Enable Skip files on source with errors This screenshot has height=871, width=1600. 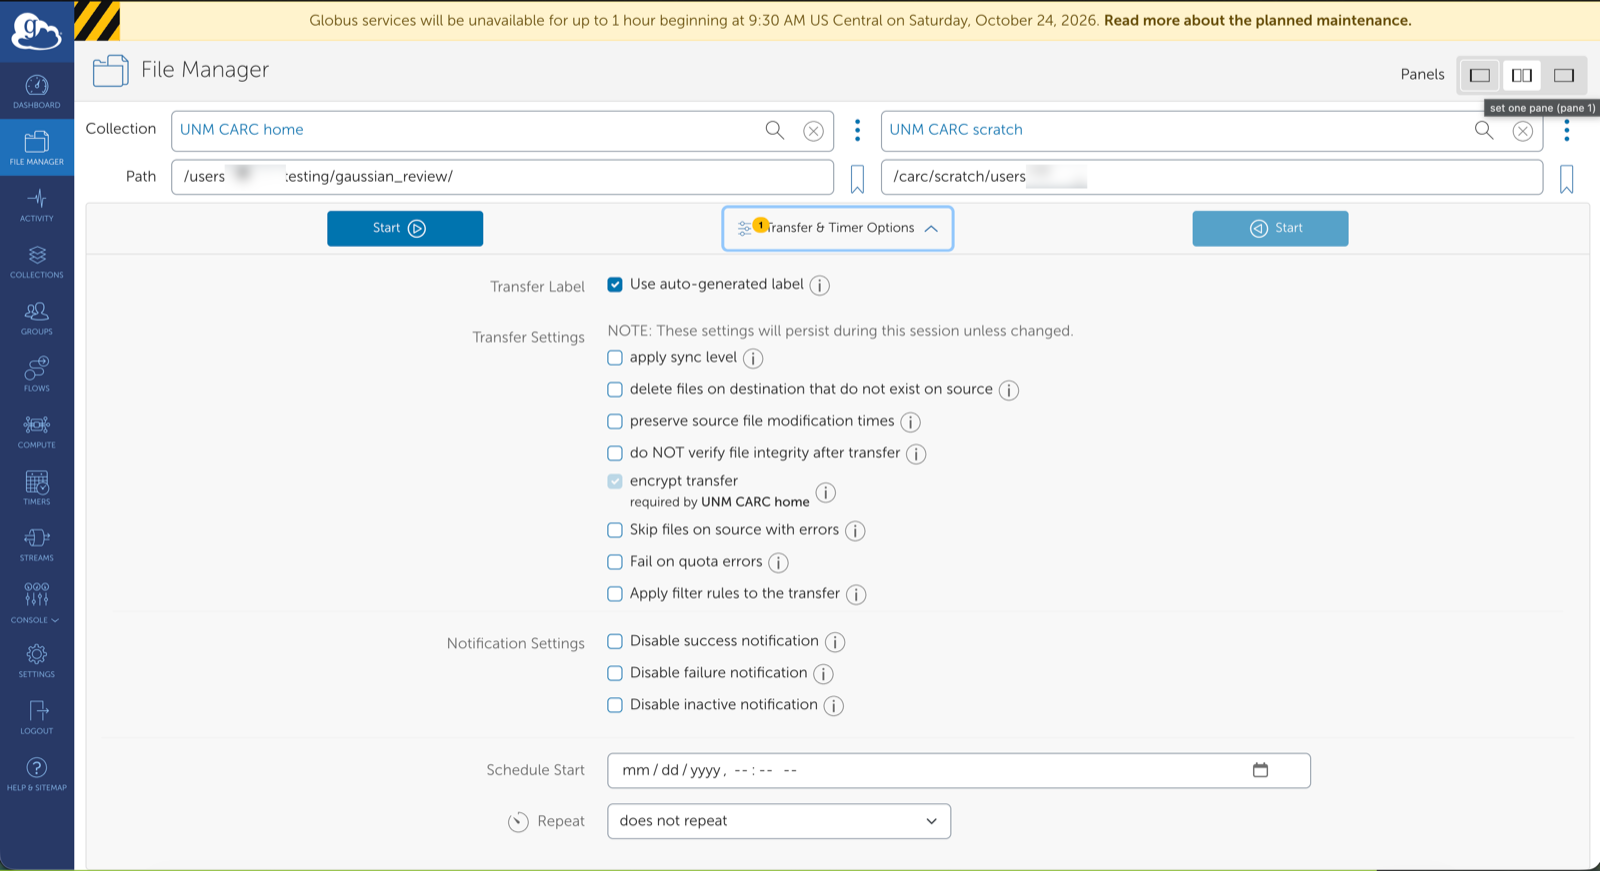point(615,530)
